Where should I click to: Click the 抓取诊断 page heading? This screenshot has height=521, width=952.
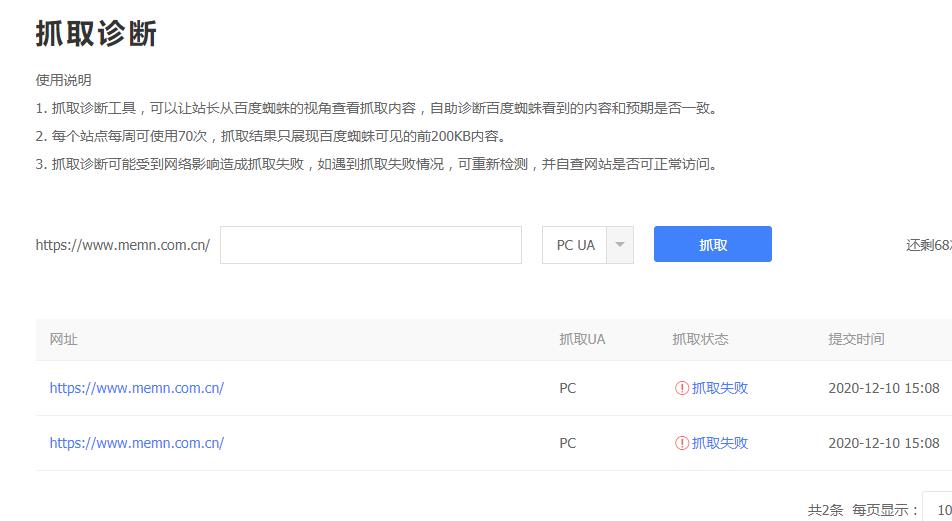tap(96, 33)
